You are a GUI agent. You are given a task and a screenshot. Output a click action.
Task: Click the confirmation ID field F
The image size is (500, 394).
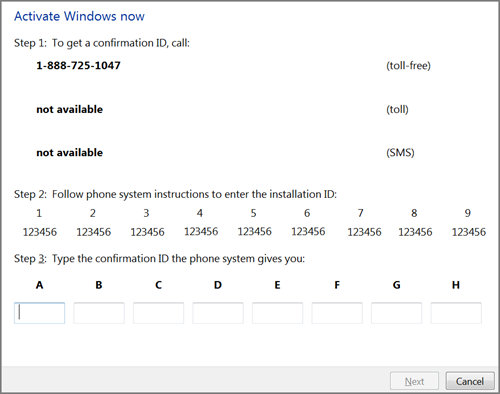pyautogui.click(x=337, y=313)
